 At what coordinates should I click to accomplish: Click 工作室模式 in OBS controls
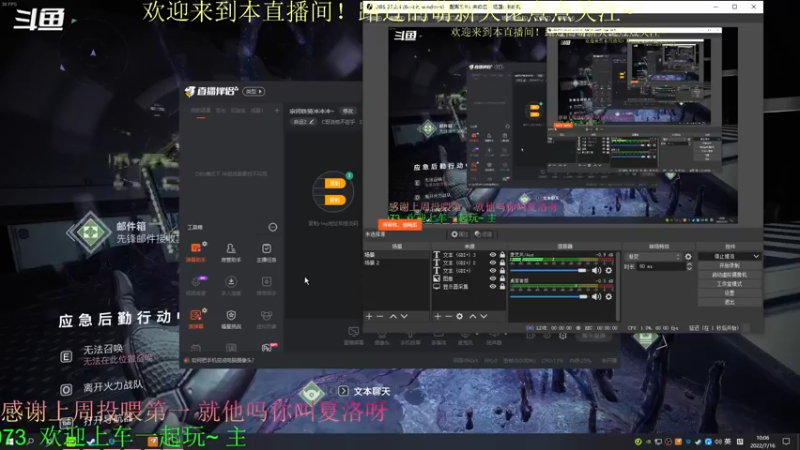click(729, 284)
